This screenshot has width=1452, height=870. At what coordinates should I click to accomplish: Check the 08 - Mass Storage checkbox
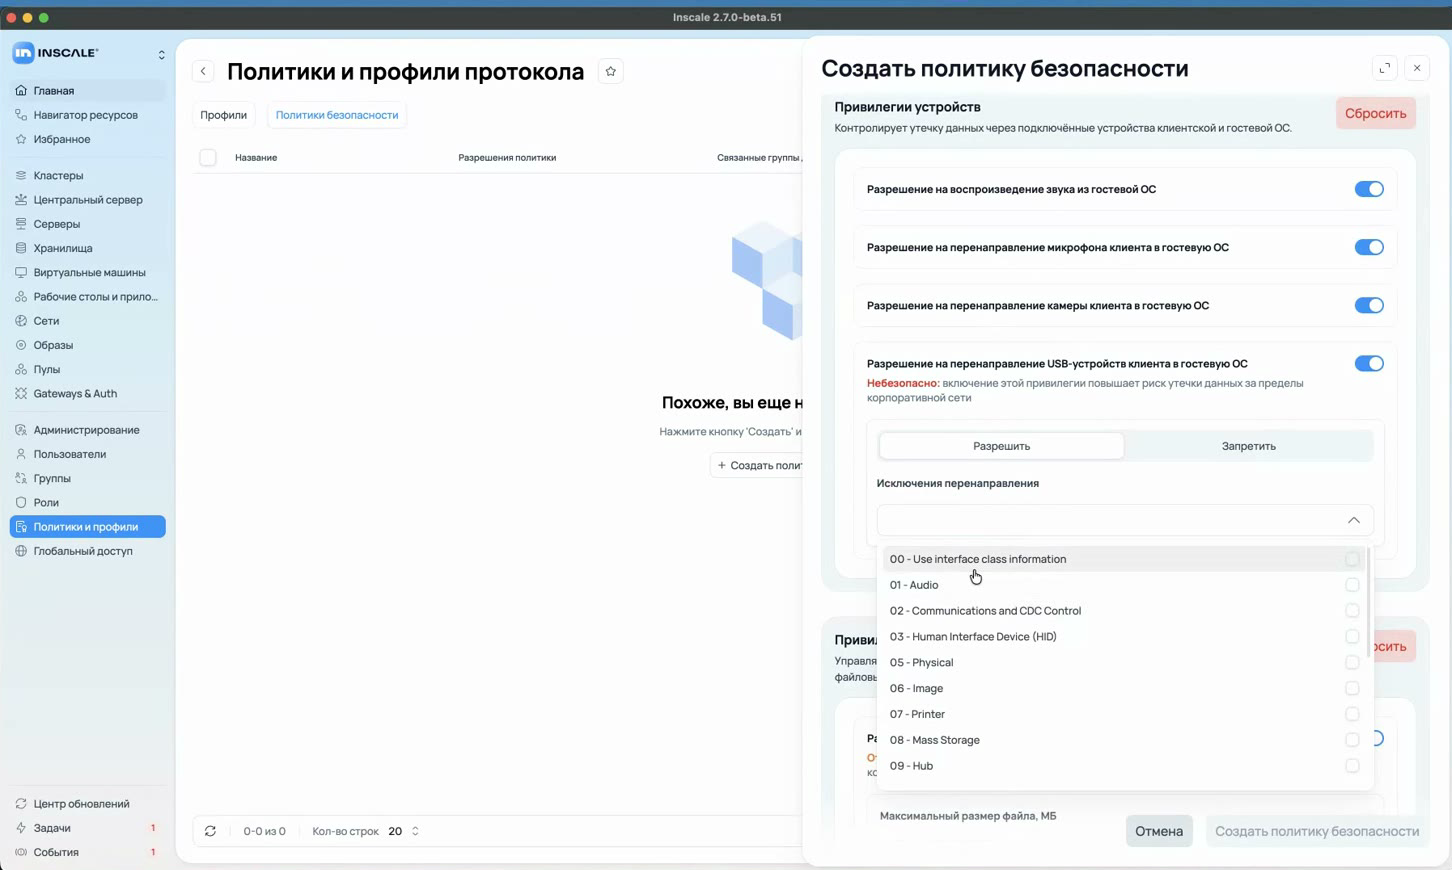click(1352, 740)
